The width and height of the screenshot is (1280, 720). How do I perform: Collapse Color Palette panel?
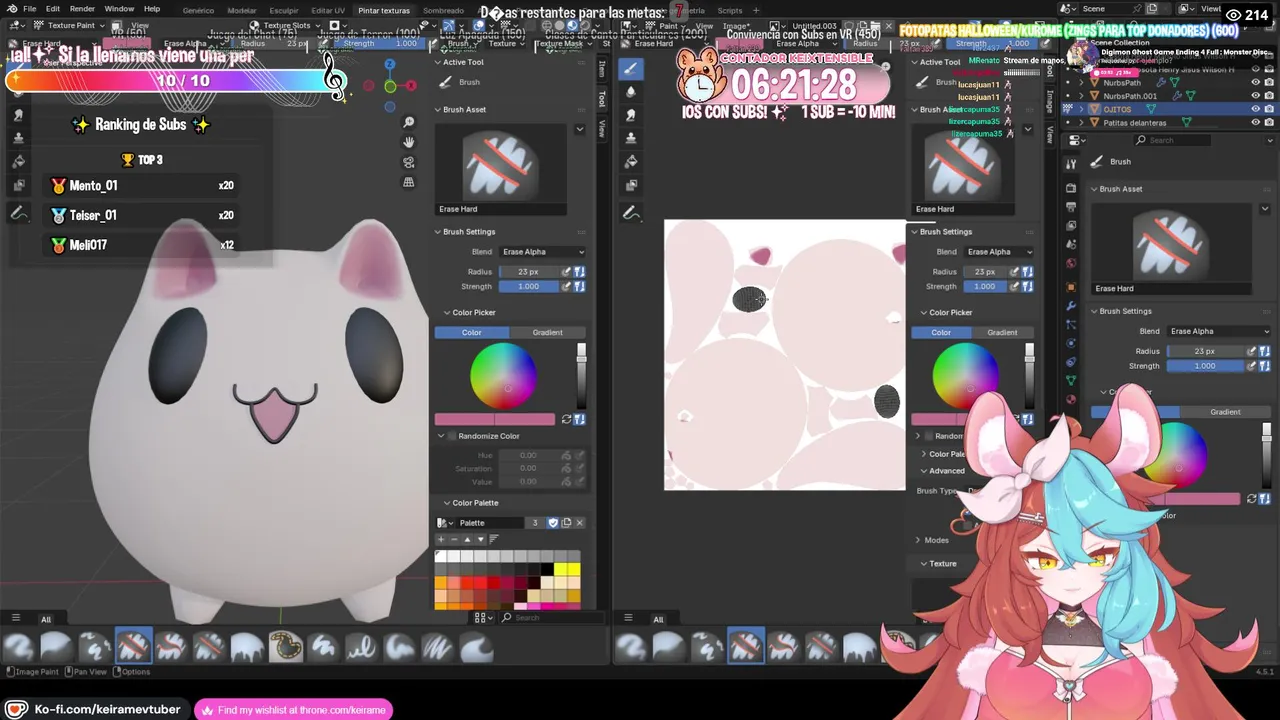(x=445, y=503)
